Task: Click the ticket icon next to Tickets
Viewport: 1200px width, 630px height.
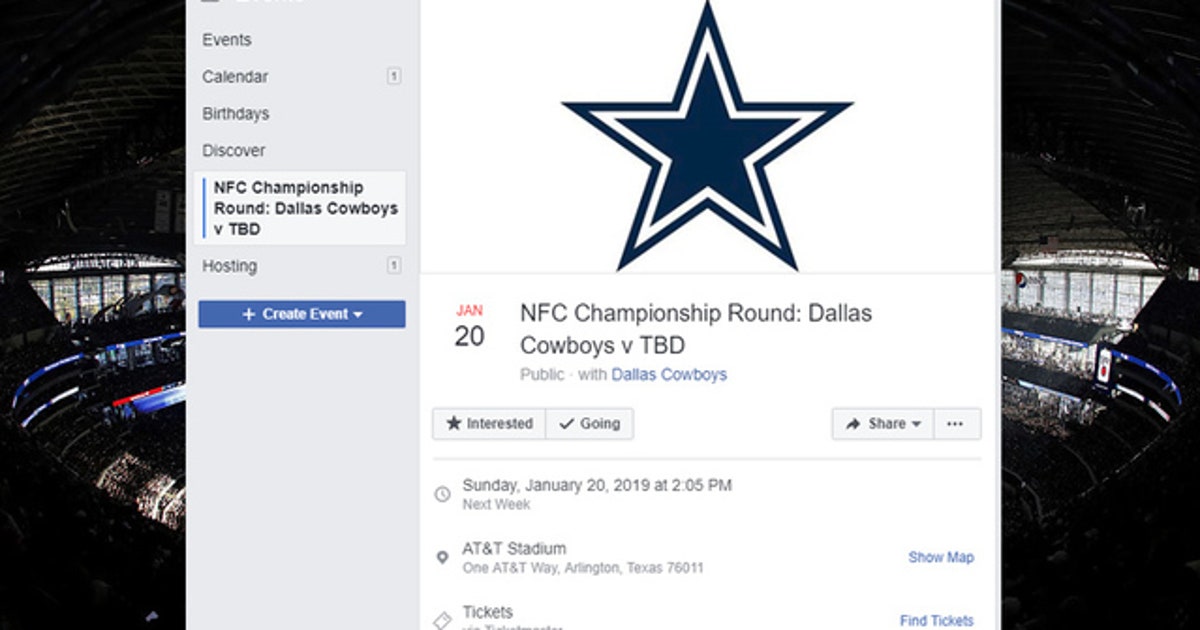Action: coord(442,621)
